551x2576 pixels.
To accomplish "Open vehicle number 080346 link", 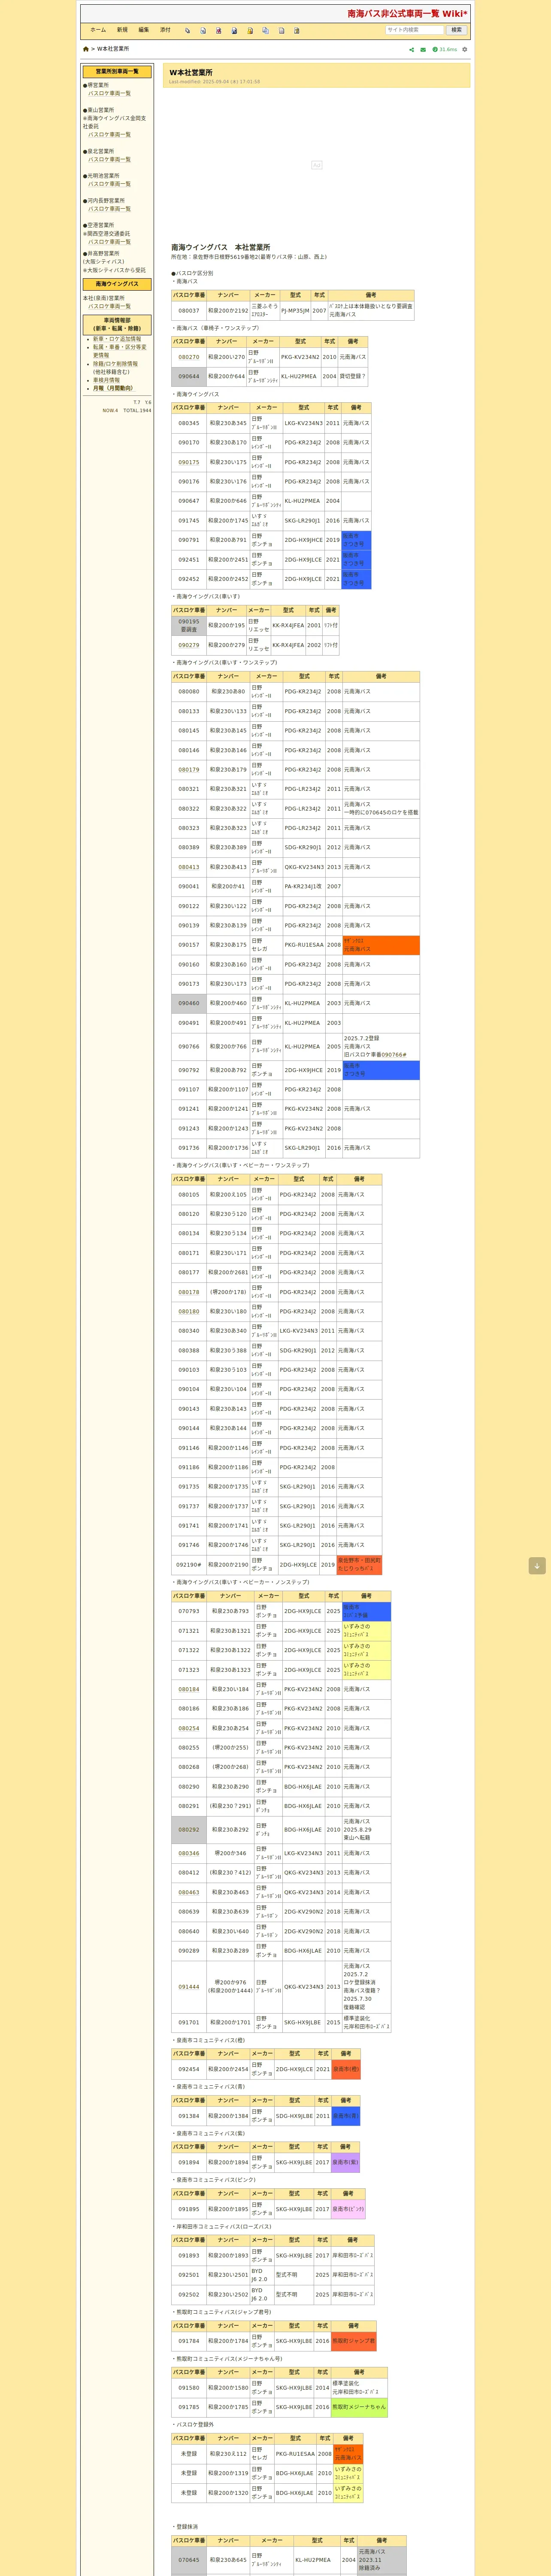I will coord(189,1853).
